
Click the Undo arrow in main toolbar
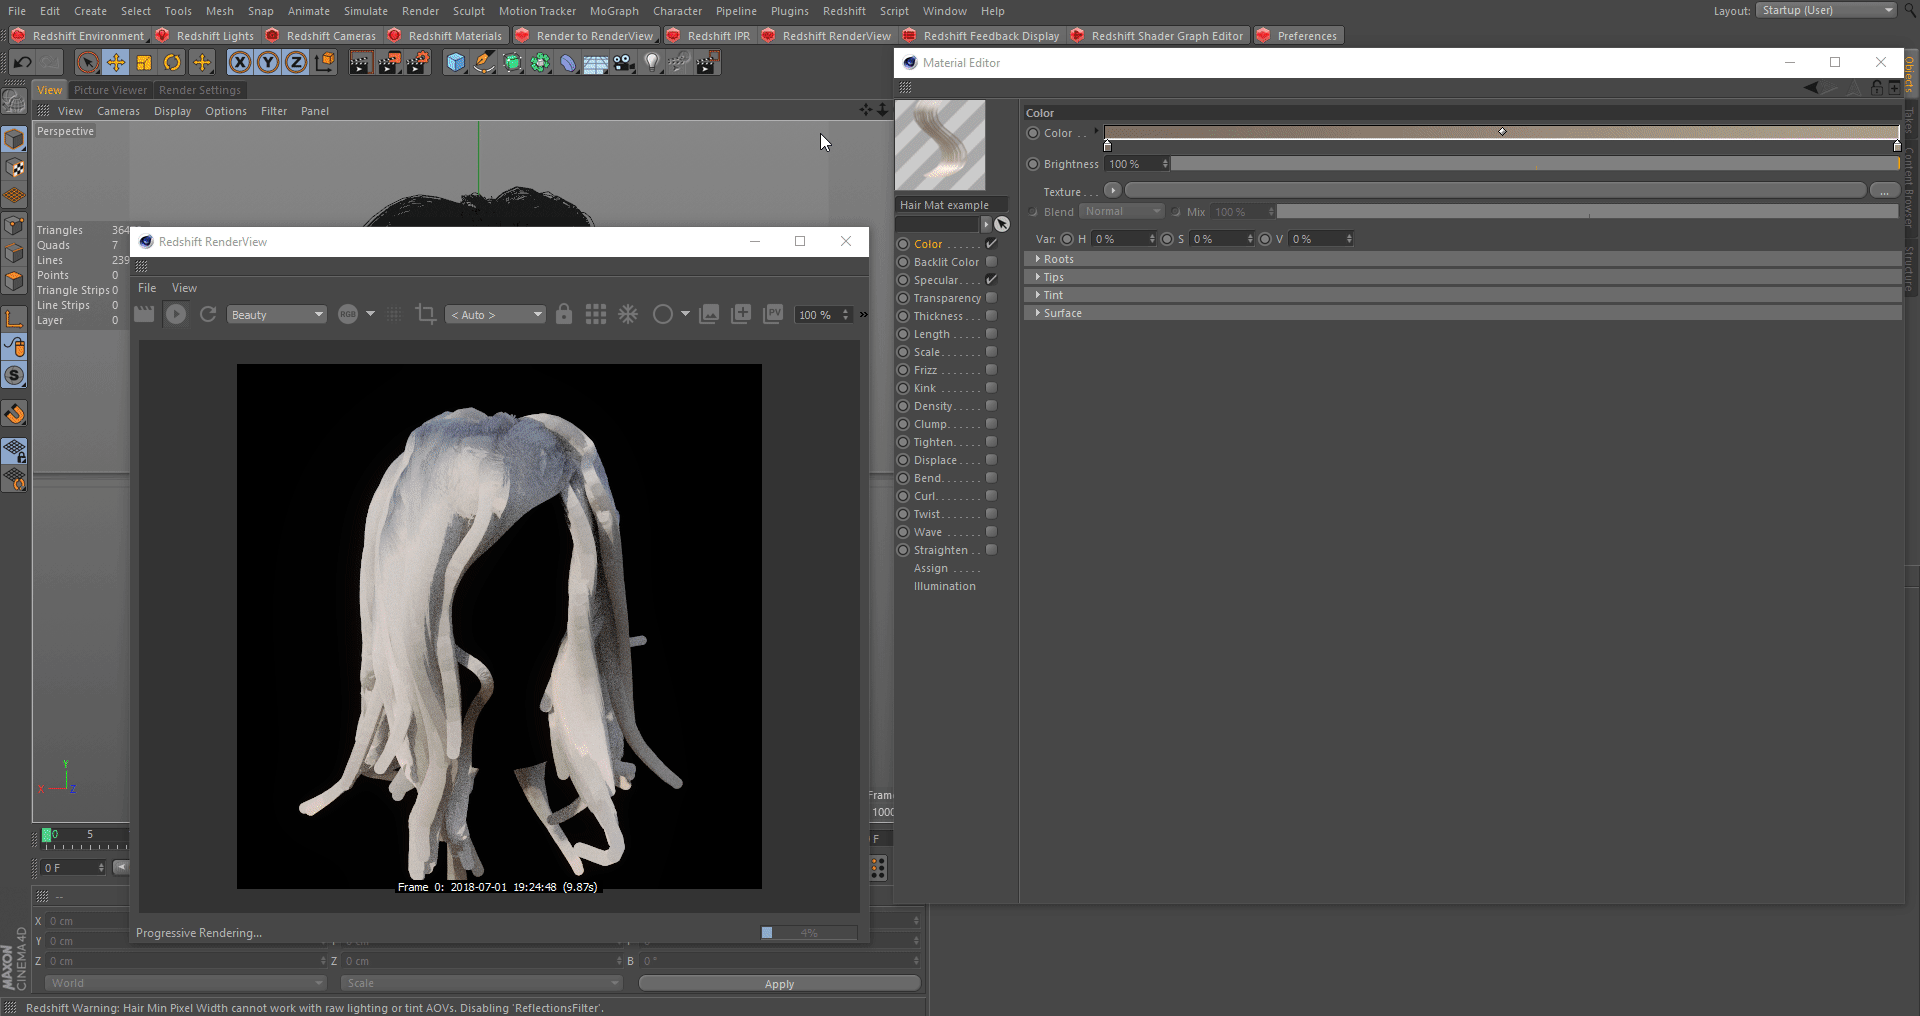[x=22, y=63]
